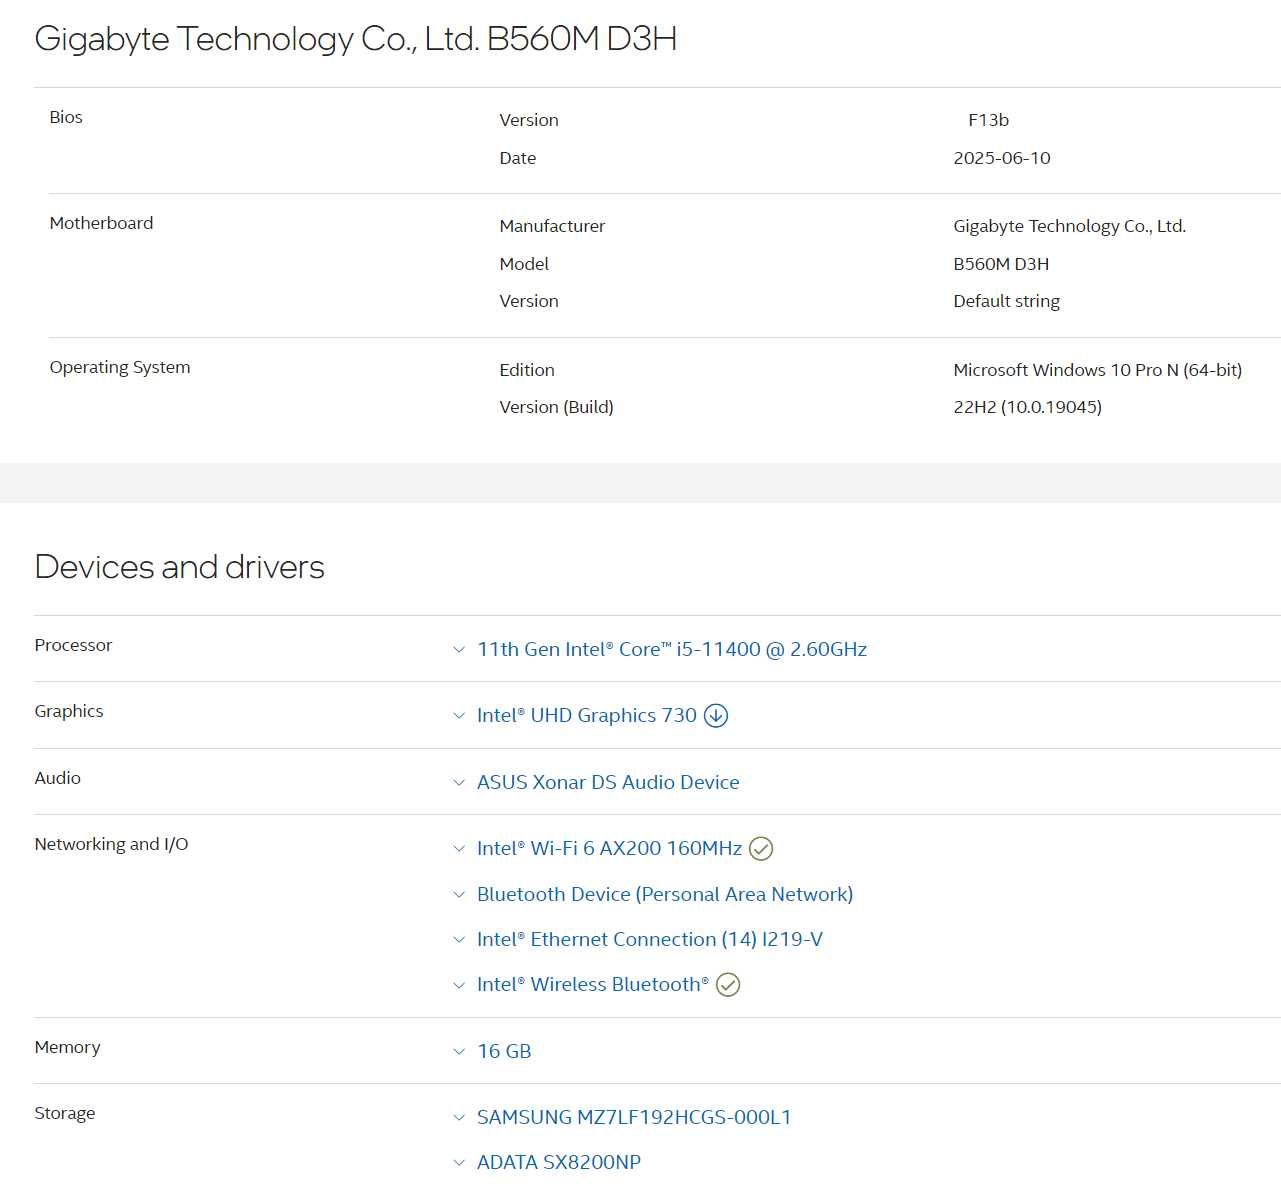1281x1201 pixels.
Task: Click the Storage category label
Action: [65, 1113]
